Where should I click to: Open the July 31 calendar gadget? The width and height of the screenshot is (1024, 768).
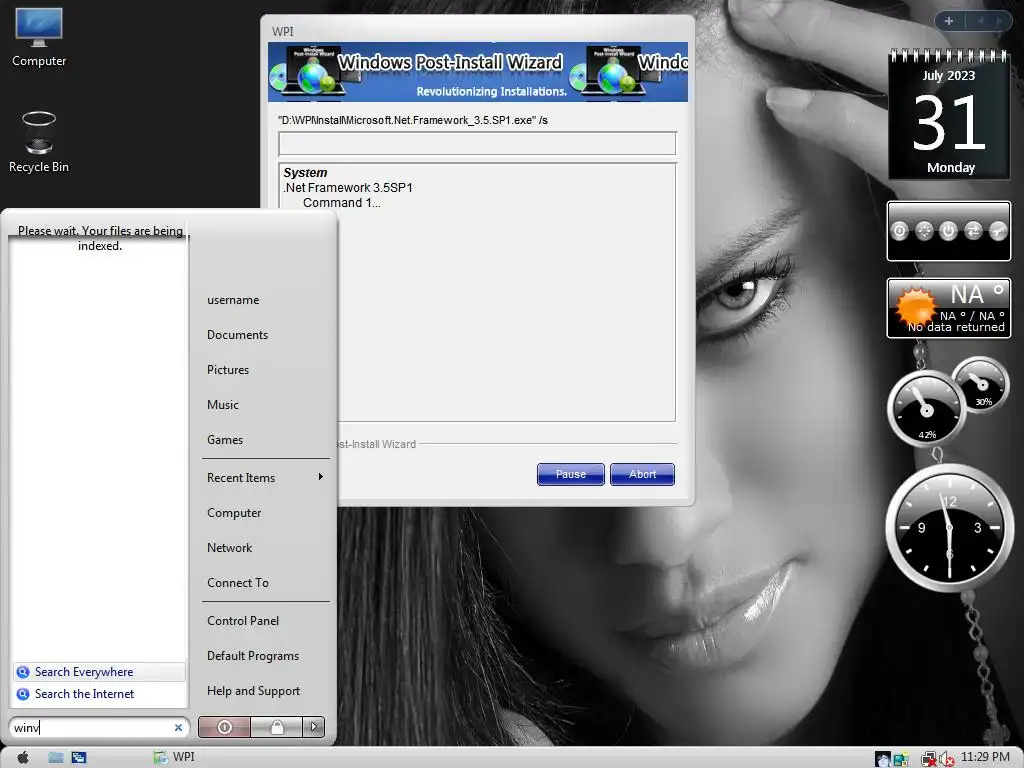[x=949, y=115]
